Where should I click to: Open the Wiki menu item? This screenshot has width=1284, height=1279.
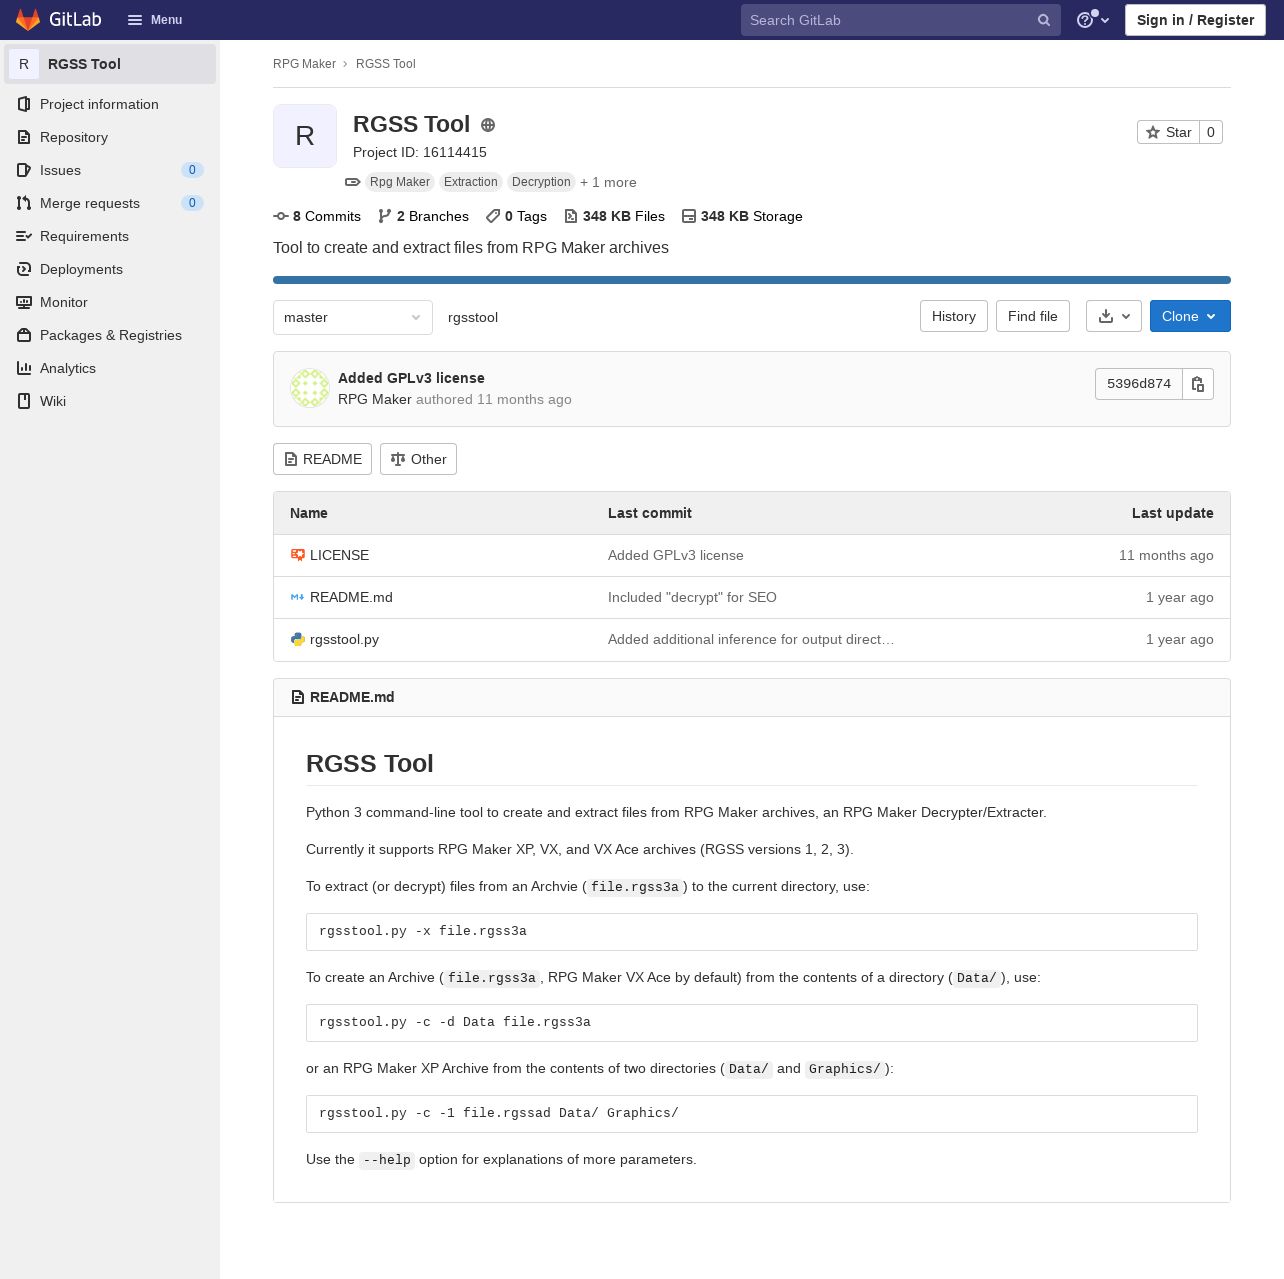(x=110, y=401)
